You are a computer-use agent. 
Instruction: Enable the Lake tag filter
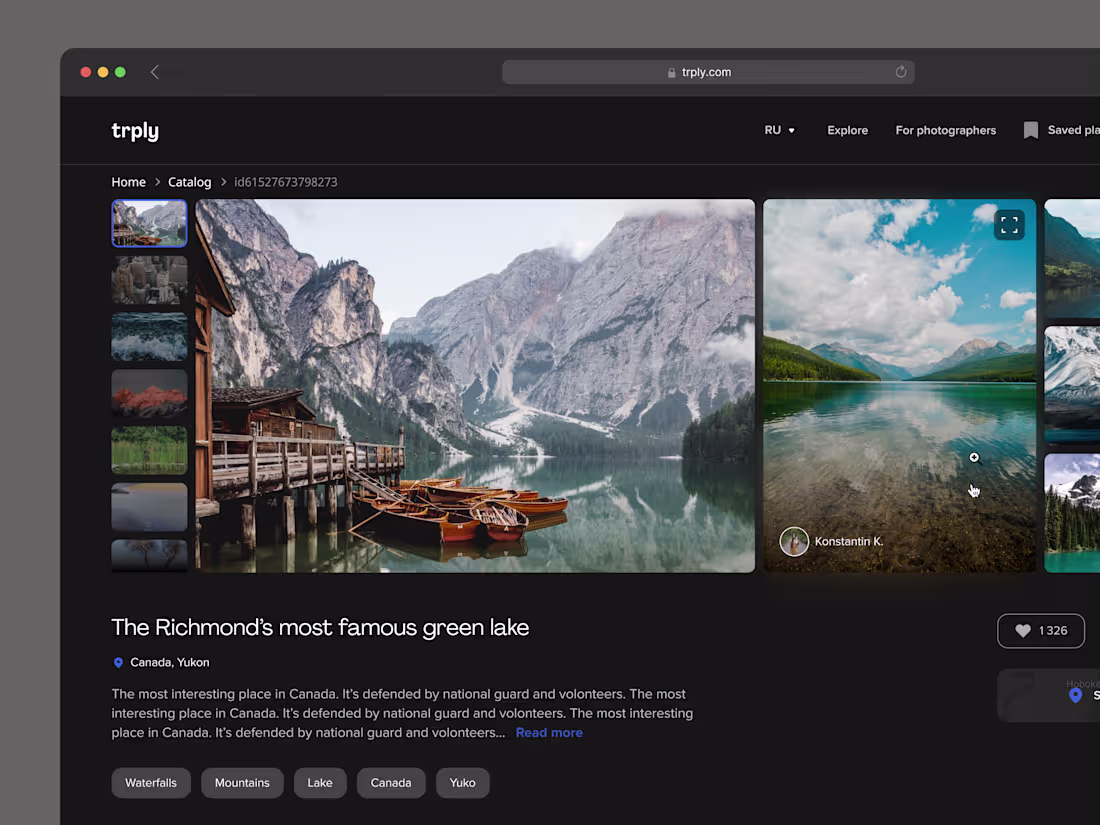coord(320,783)
